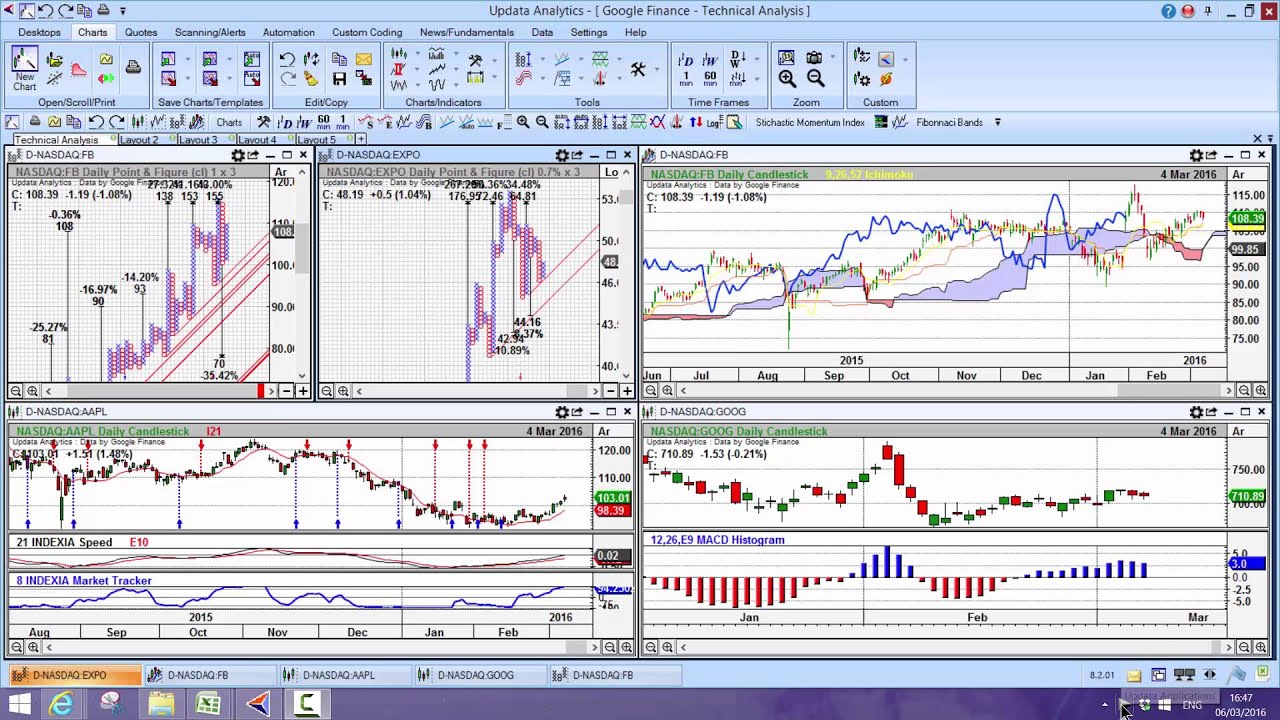This screenshot has height=720, width=1280.
Task: Click minus button at bottom of FB Point & Figure chart
Action: point(287,391)
